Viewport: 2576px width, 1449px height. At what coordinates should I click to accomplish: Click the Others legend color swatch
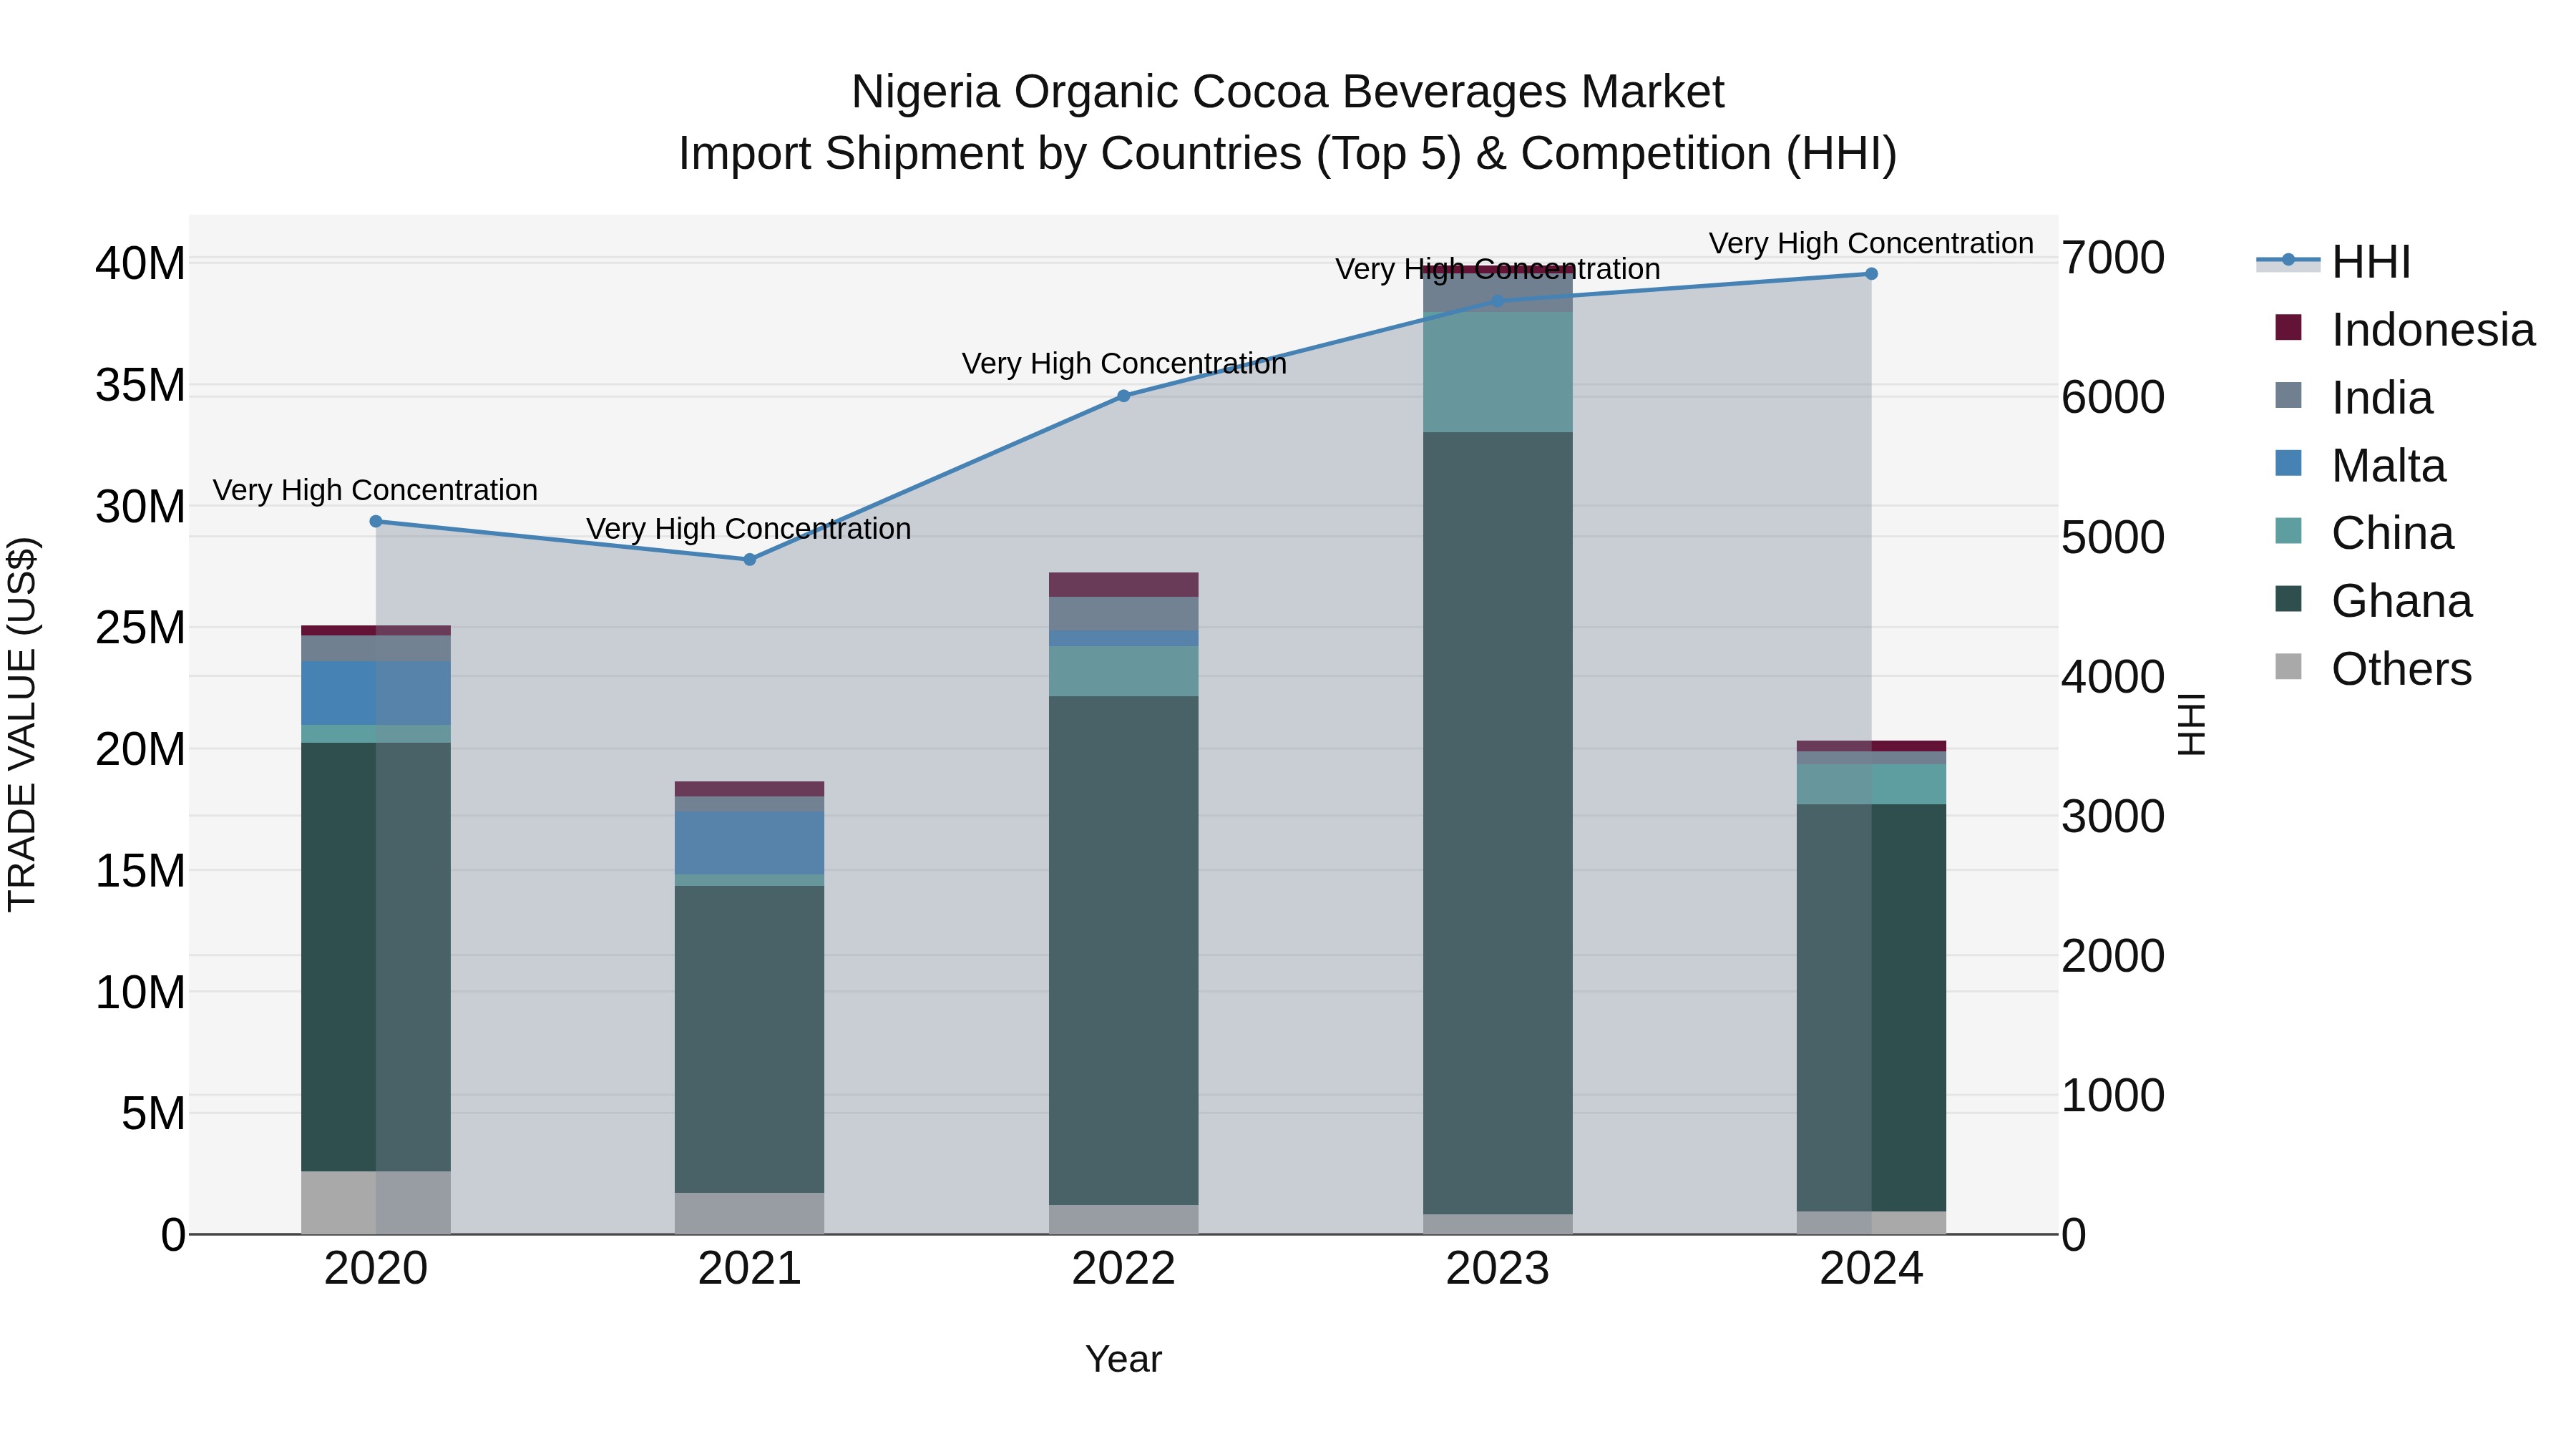[x=2288, y=667]
